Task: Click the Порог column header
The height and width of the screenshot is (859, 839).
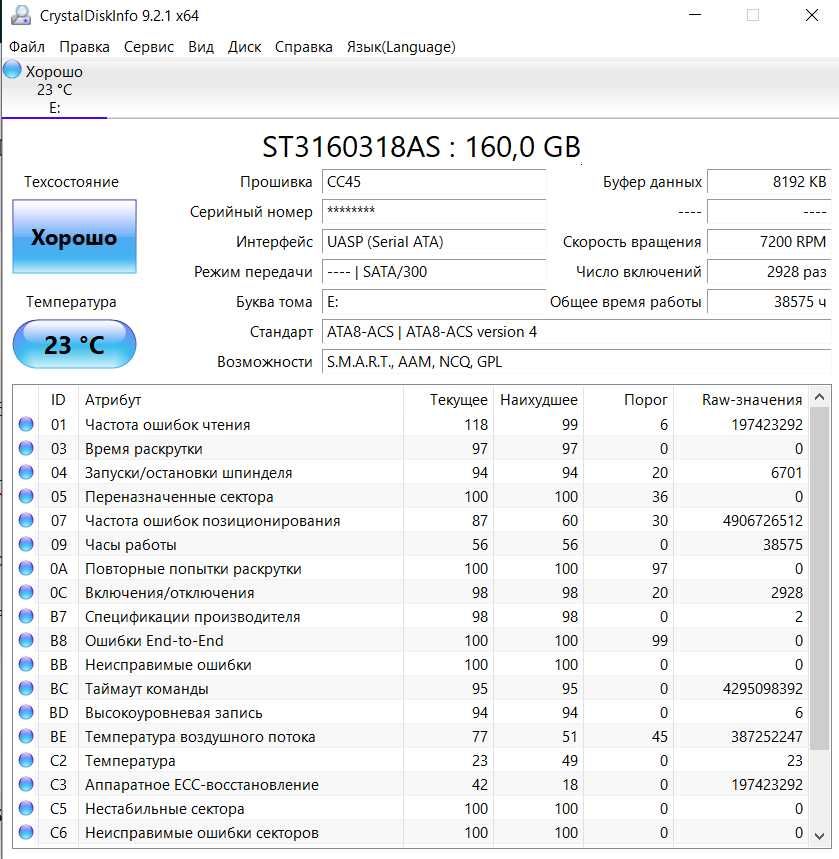Action: point(629,400)
